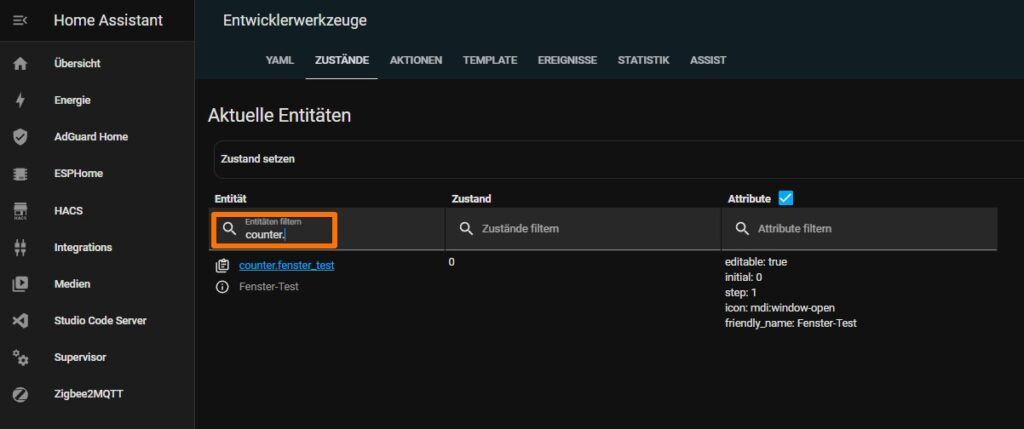The image size is (1024, 429).
Task: Show more info for Fenster-Test entity
Action: (222, 287)
